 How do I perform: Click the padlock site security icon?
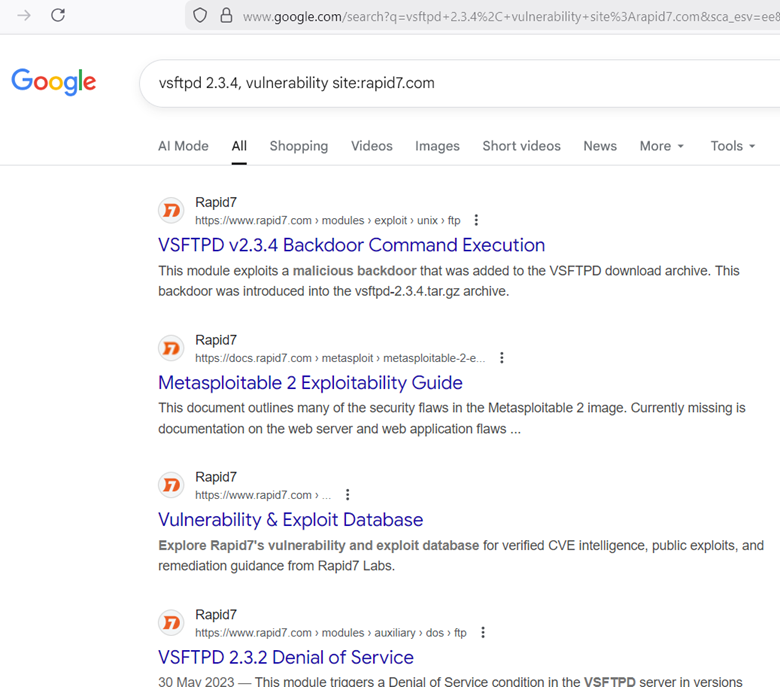226,15
